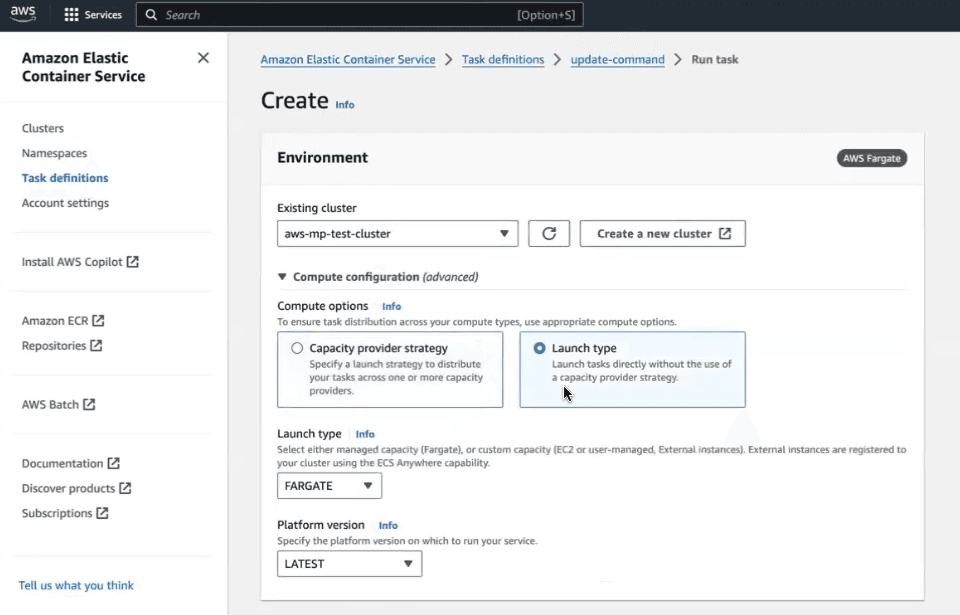Click the AWS logo icon
Screen dimensions: 960x615
coord(24,14)
